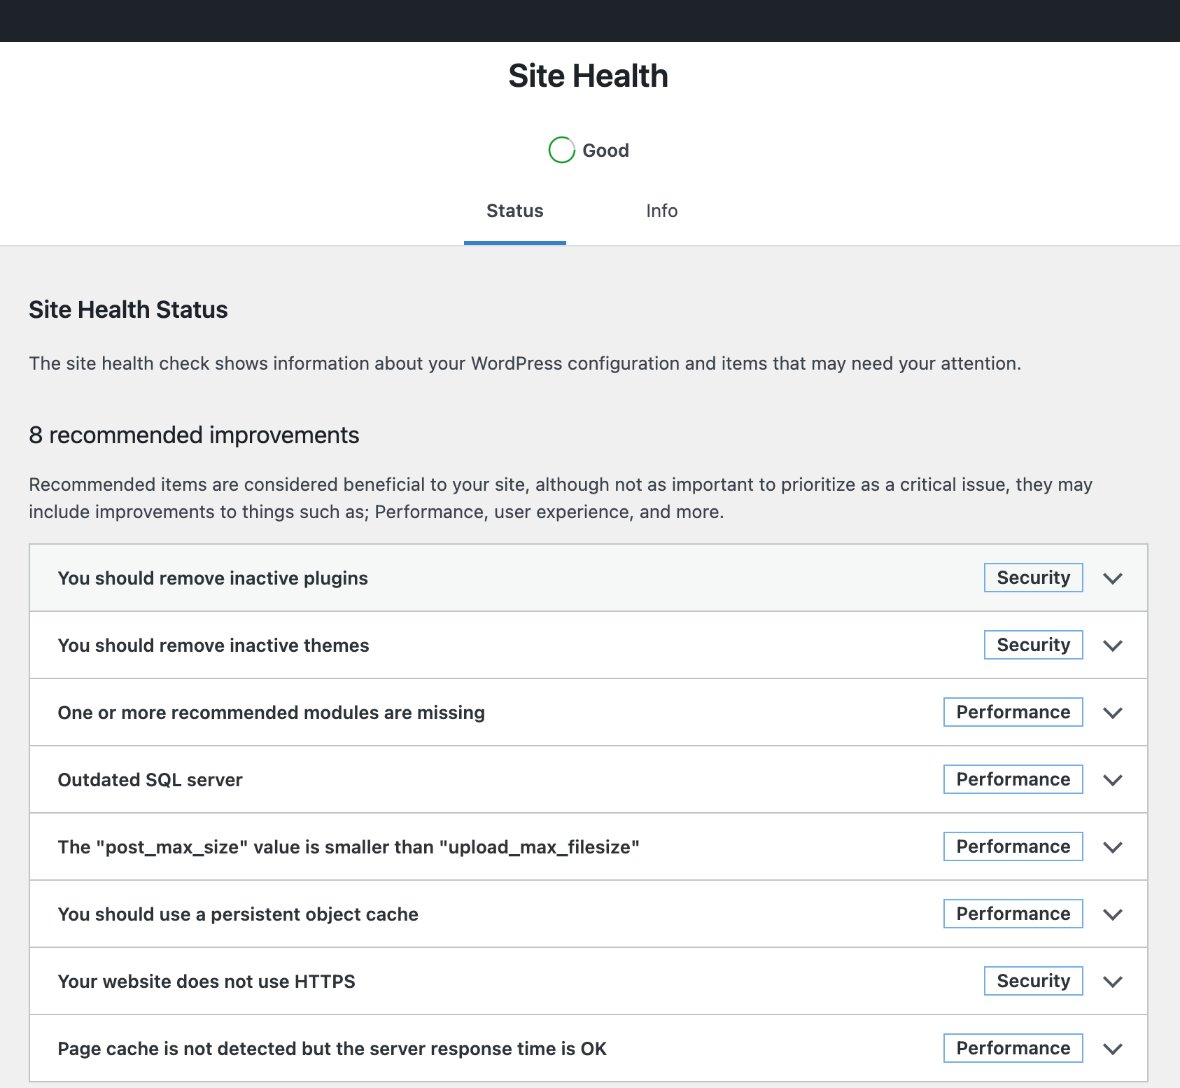Screen dimensions: 1180x1088
Task: Click Security badge on inactive themes row
Action: (1033, 645)
